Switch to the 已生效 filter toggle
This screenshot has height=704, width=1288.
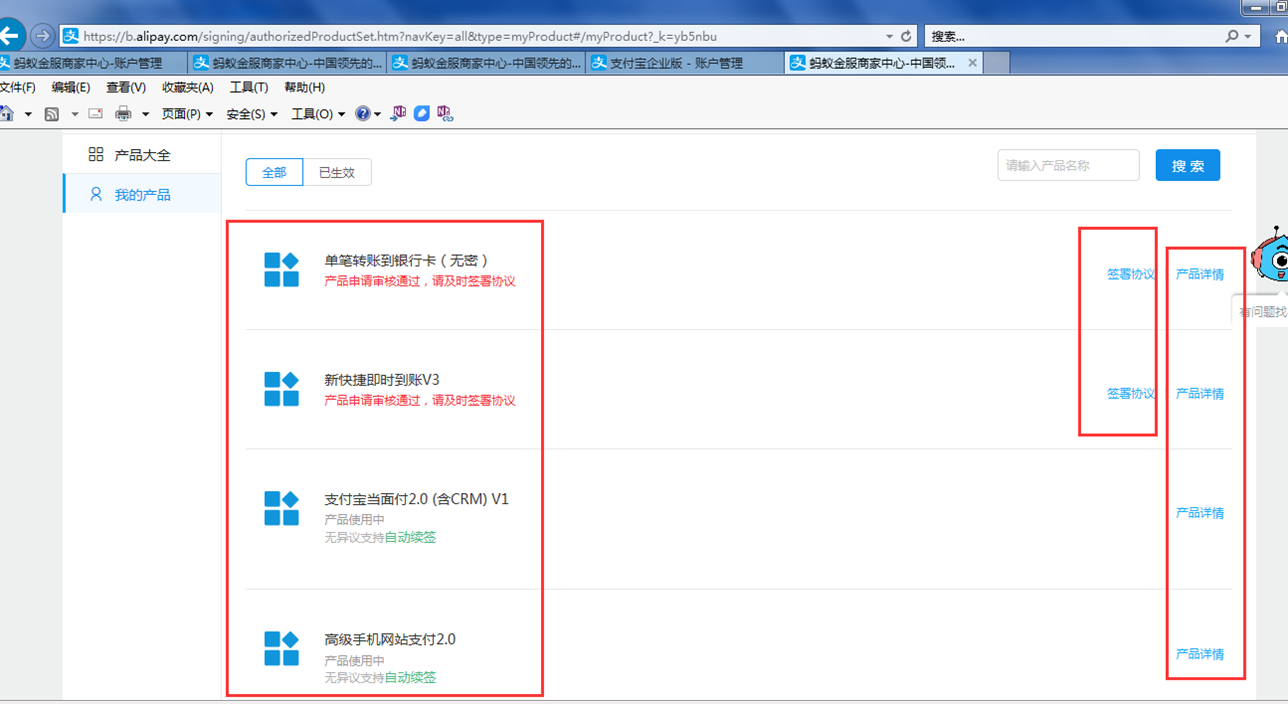[x=337, y=172]
